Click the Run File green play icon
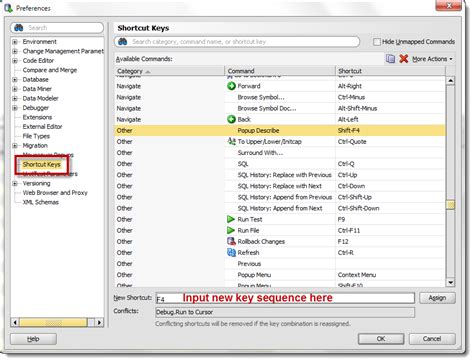This screenshot has height=362, width=474. point(231,230)
